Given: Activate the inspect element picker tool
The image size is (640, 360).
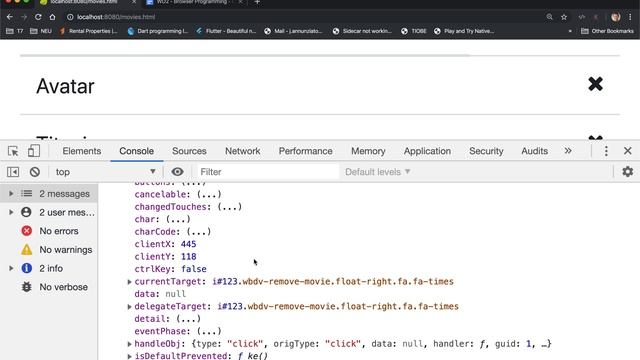Looking at the screenshot, I should click(13, 151).
